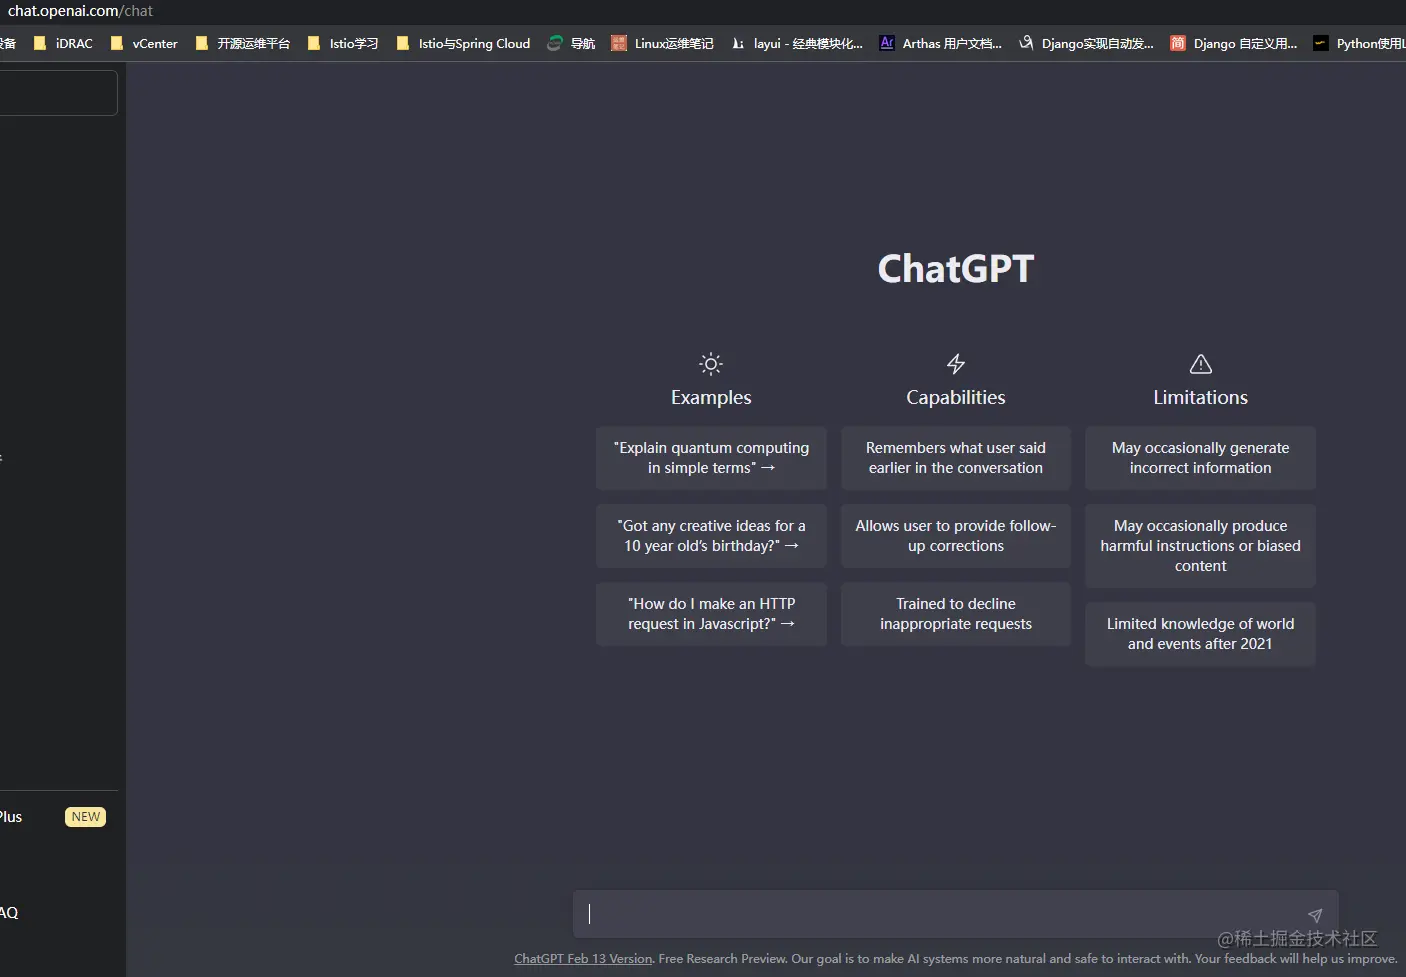Click the warning triangle Limitations icon
This screenshot has height=977, width=1406.
[1201, 364]
